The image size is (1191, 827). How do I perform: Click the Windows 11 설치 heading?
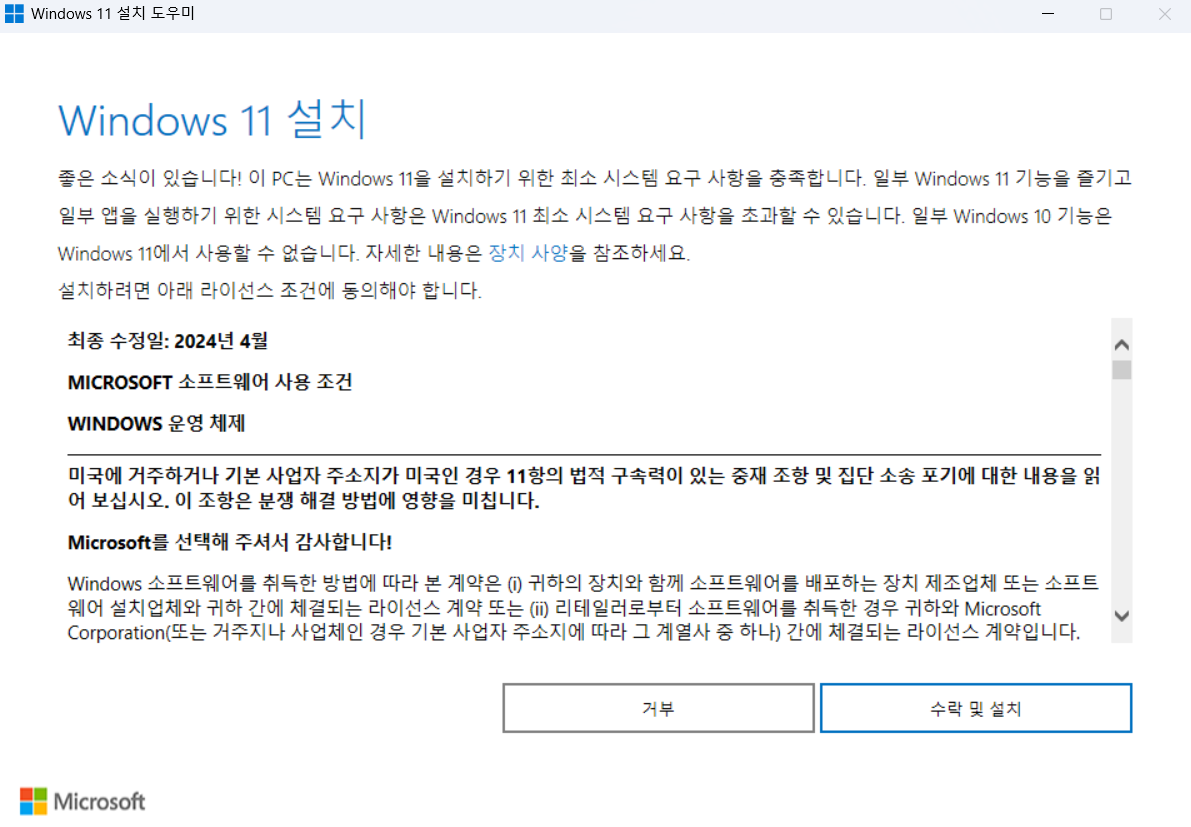(x=213, y=120)
